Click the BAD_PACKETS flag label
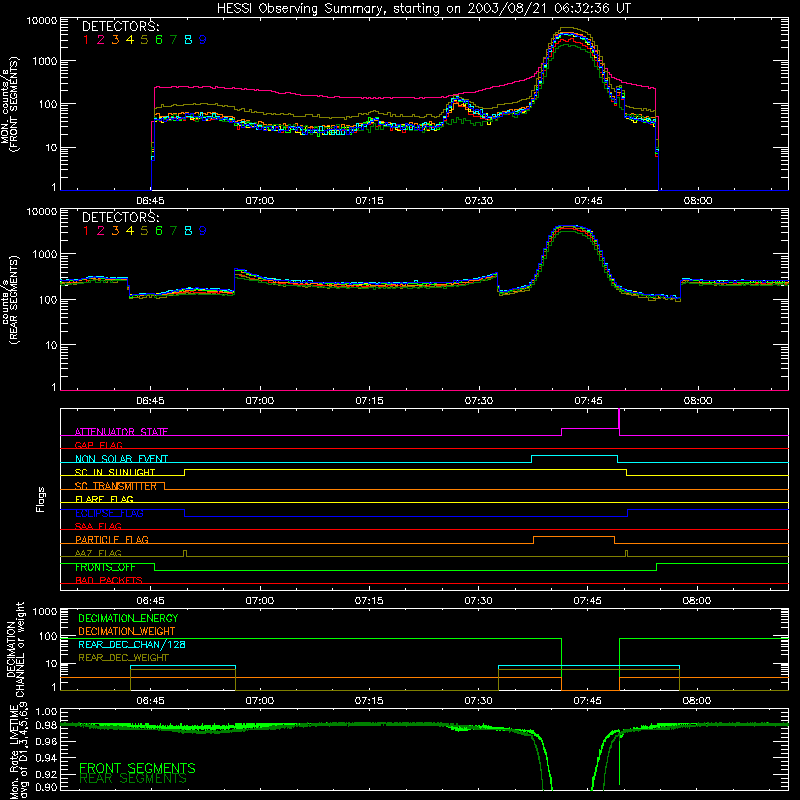The width and height of the screenshot is (800, 800). [109, 580]
